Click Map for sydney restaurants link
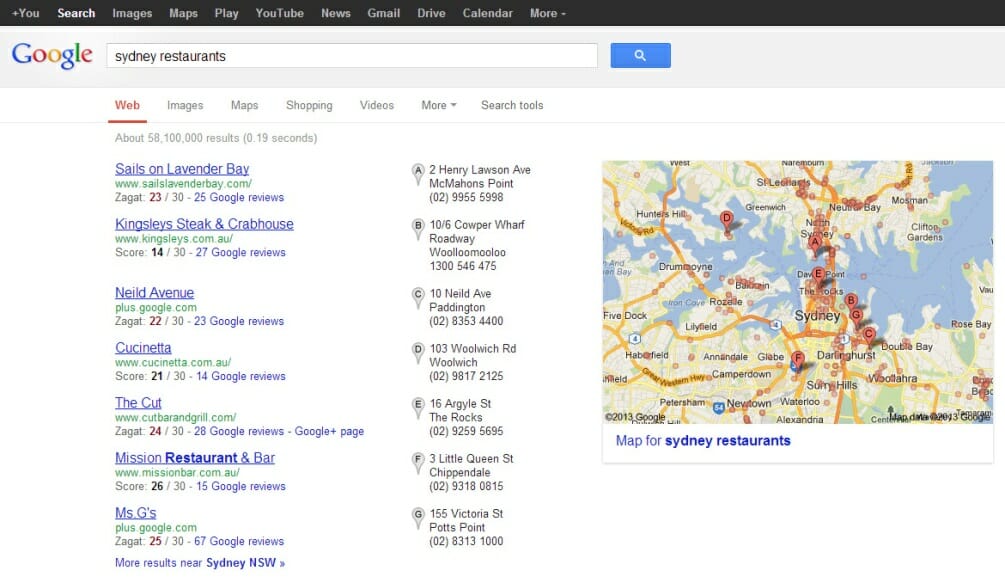Image resolution: width=1005 pixels, height=583 pixels. (x=702, y=441)
